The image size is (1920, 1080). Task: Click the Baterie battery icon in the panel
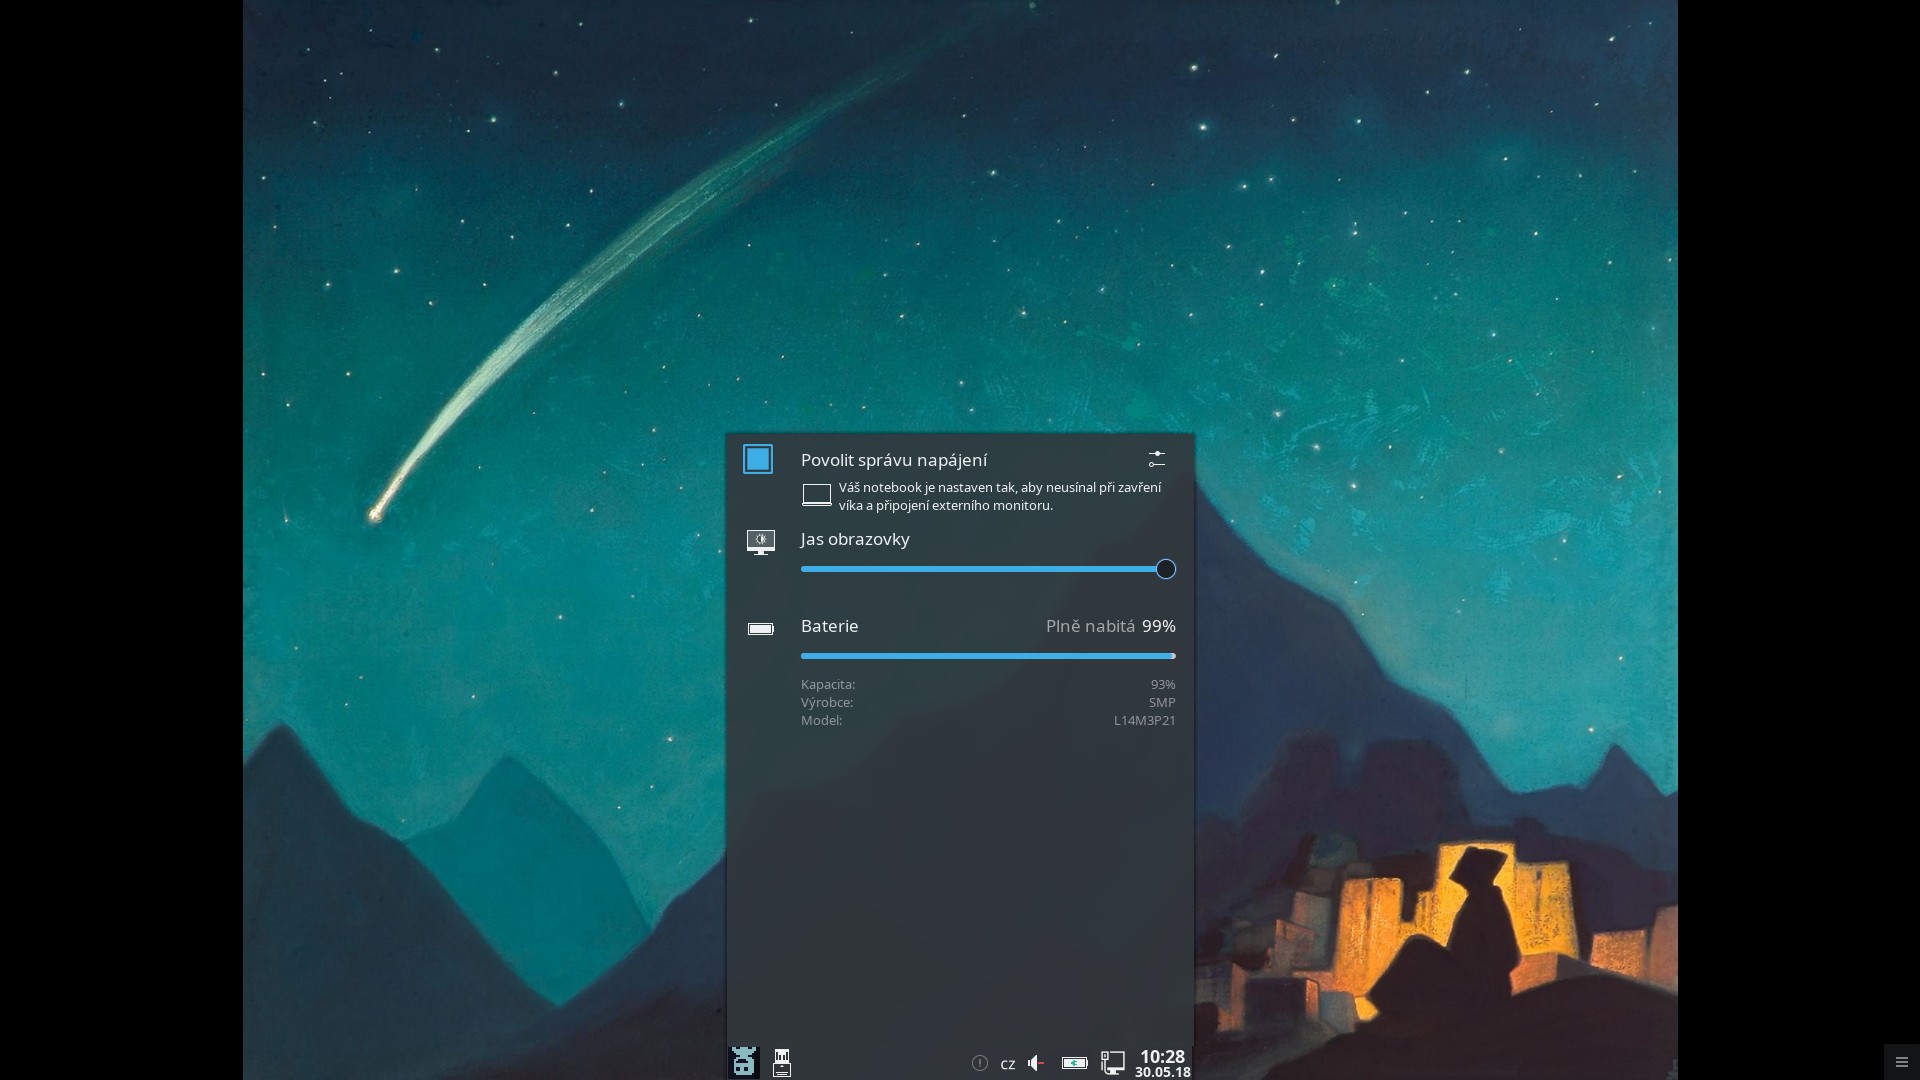pos(761,629)
